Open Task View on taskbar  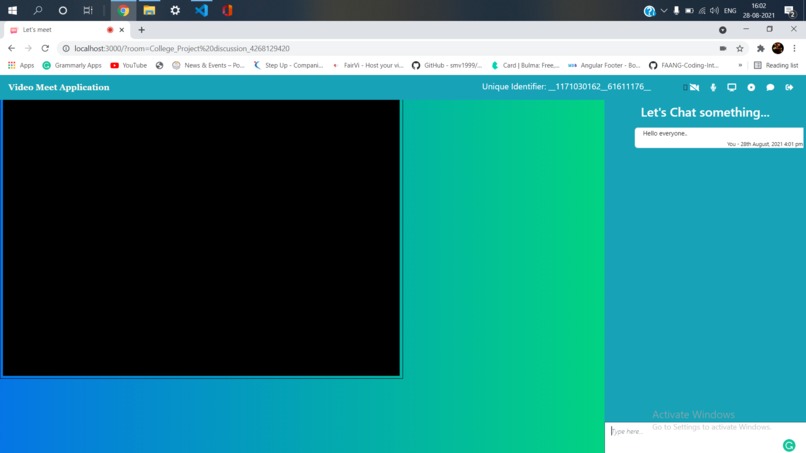88,10
